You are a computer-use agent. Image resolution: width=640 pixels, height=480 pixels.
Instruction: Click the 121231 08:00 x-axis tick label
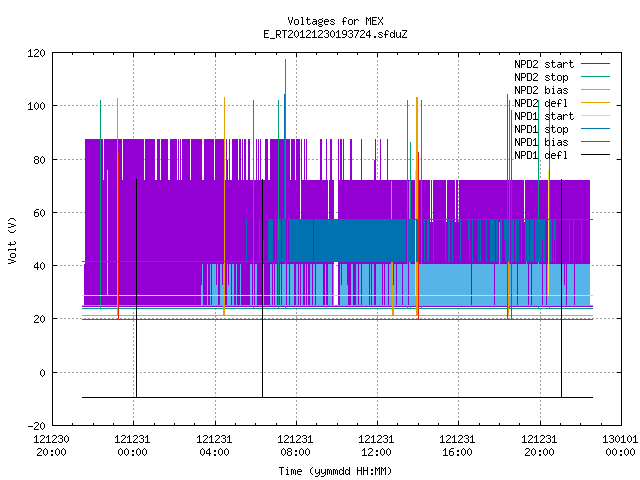tap(295, 446)
